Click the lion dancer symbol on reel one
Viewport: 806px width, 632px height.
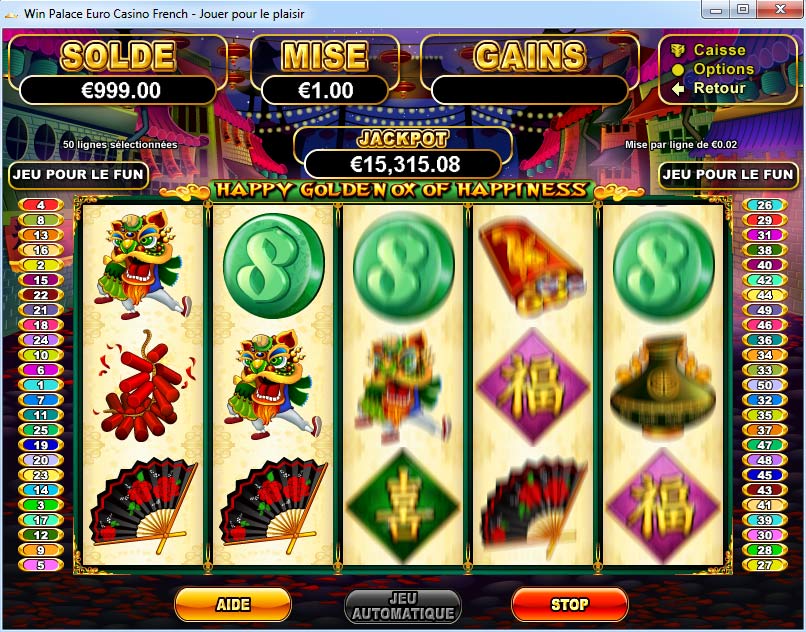click(x=142, y=264)
